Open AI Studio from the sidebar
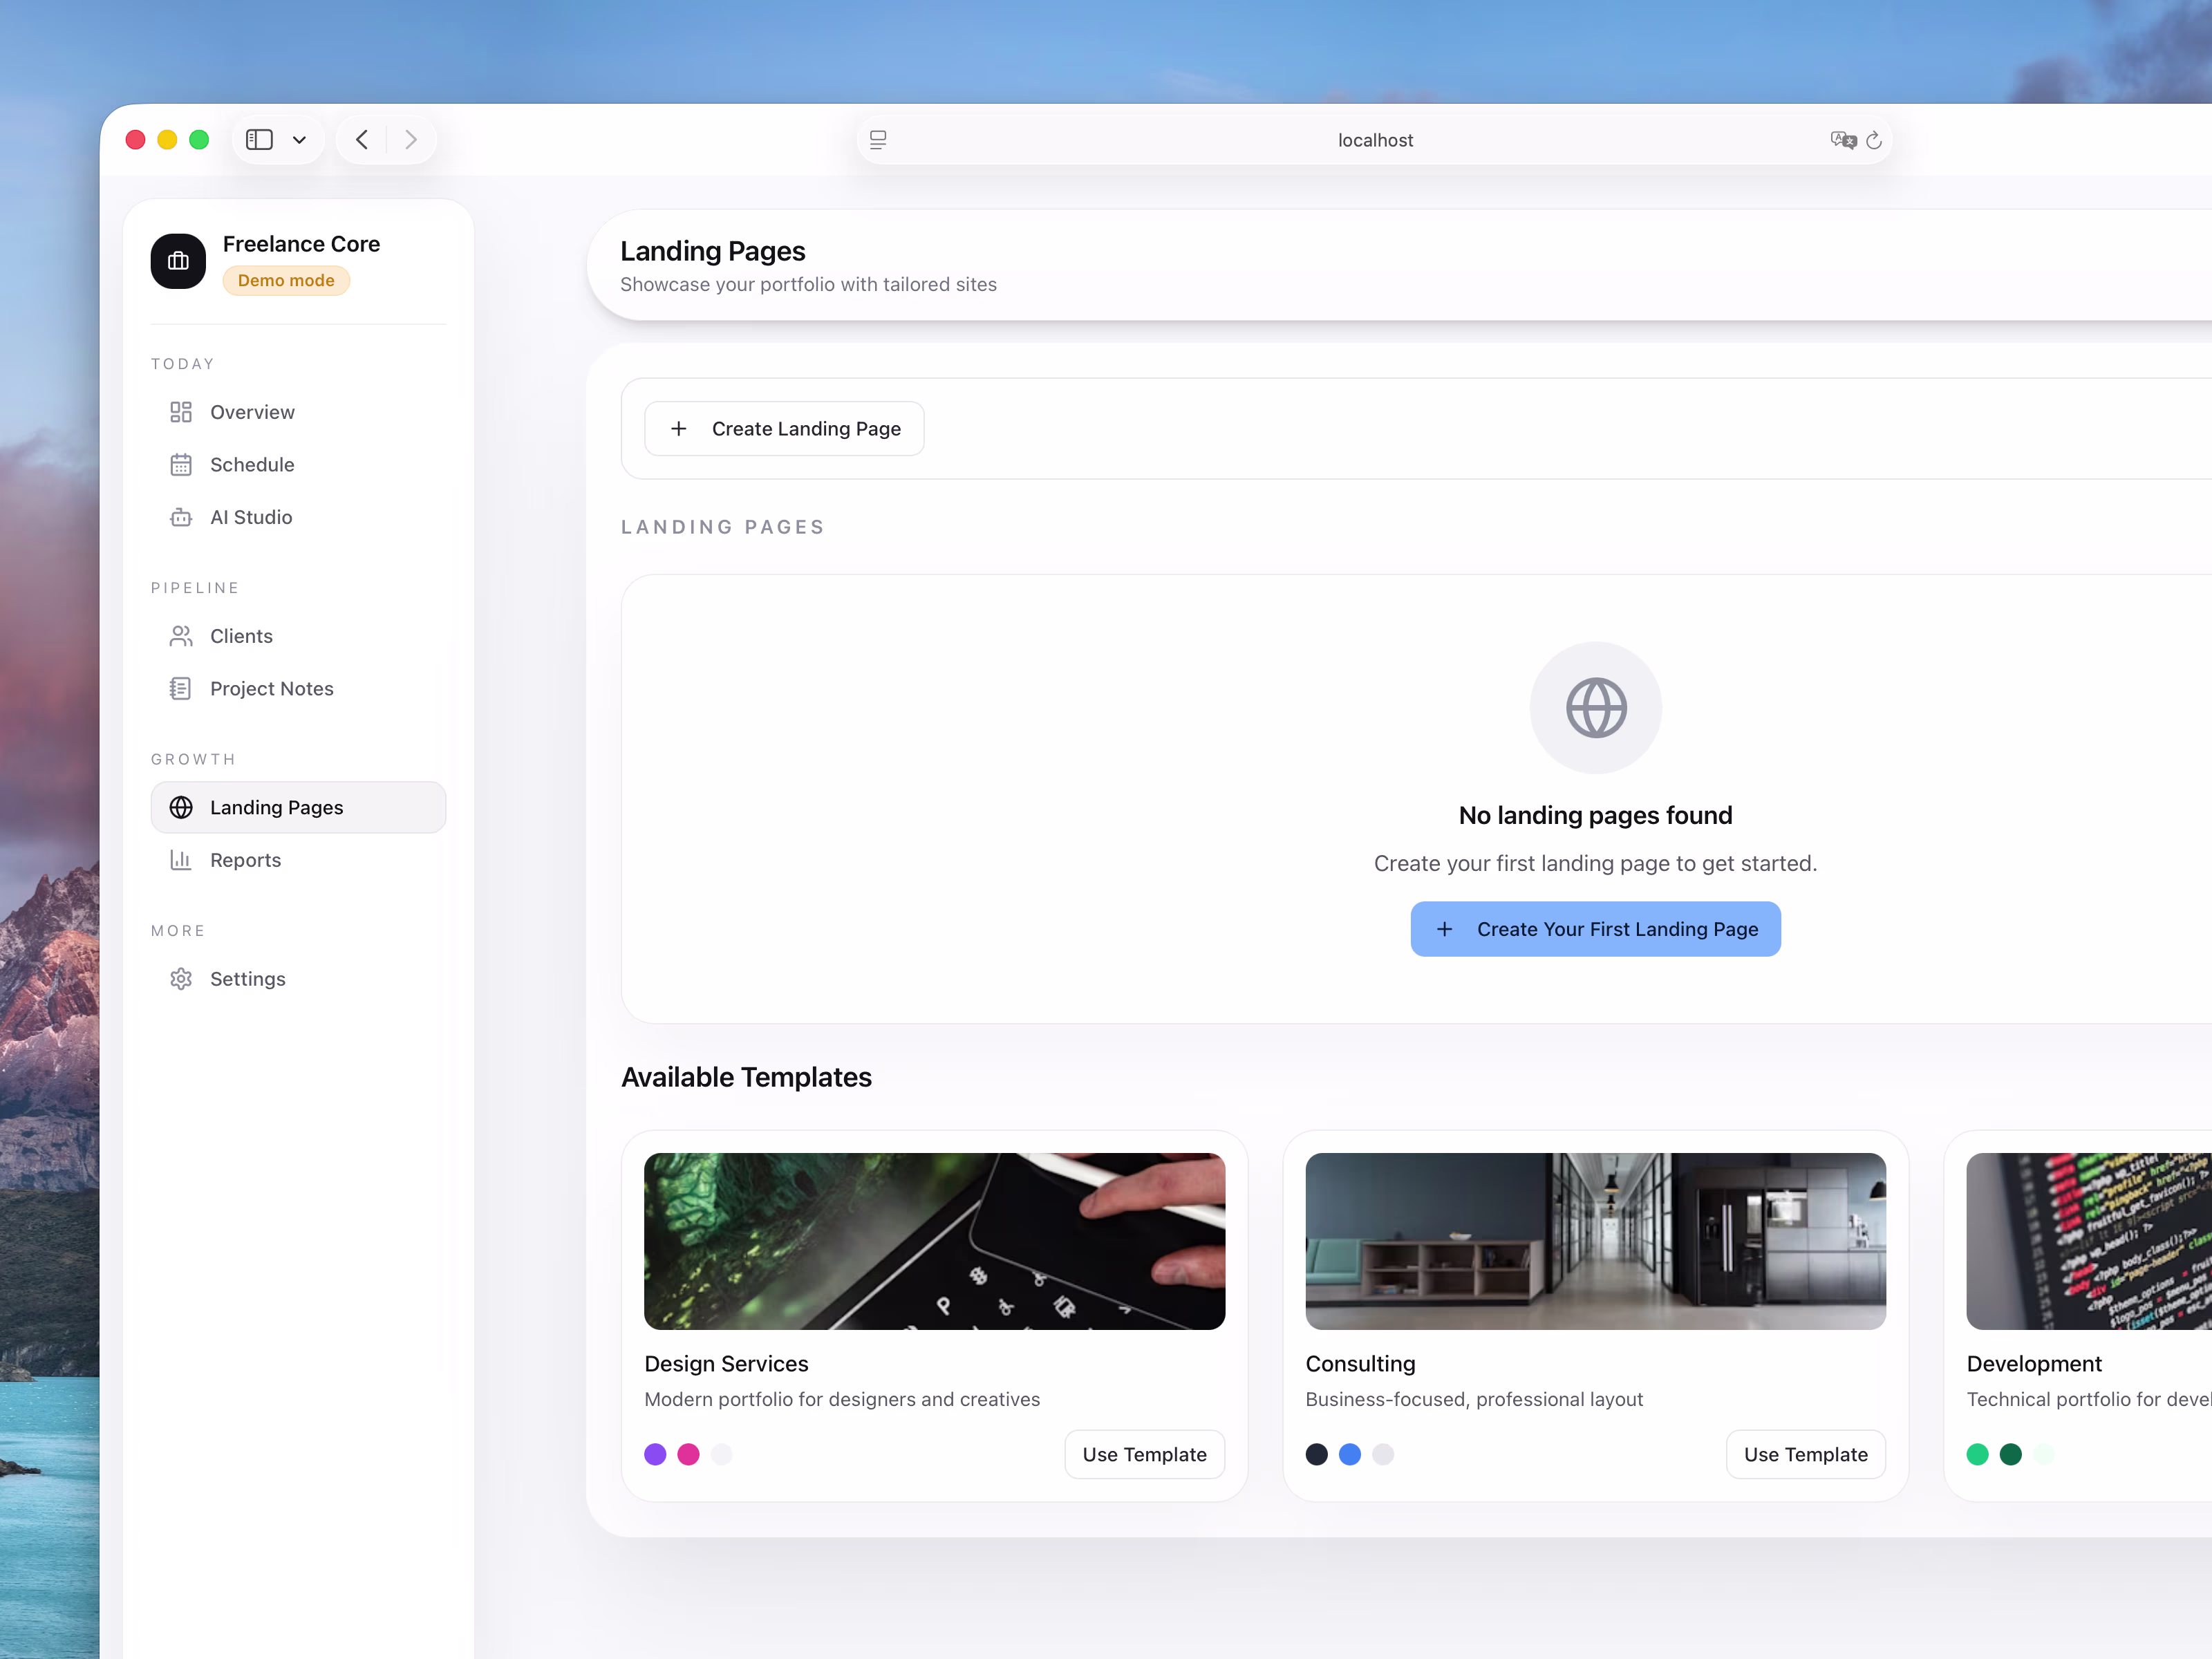 click(250, 517)
